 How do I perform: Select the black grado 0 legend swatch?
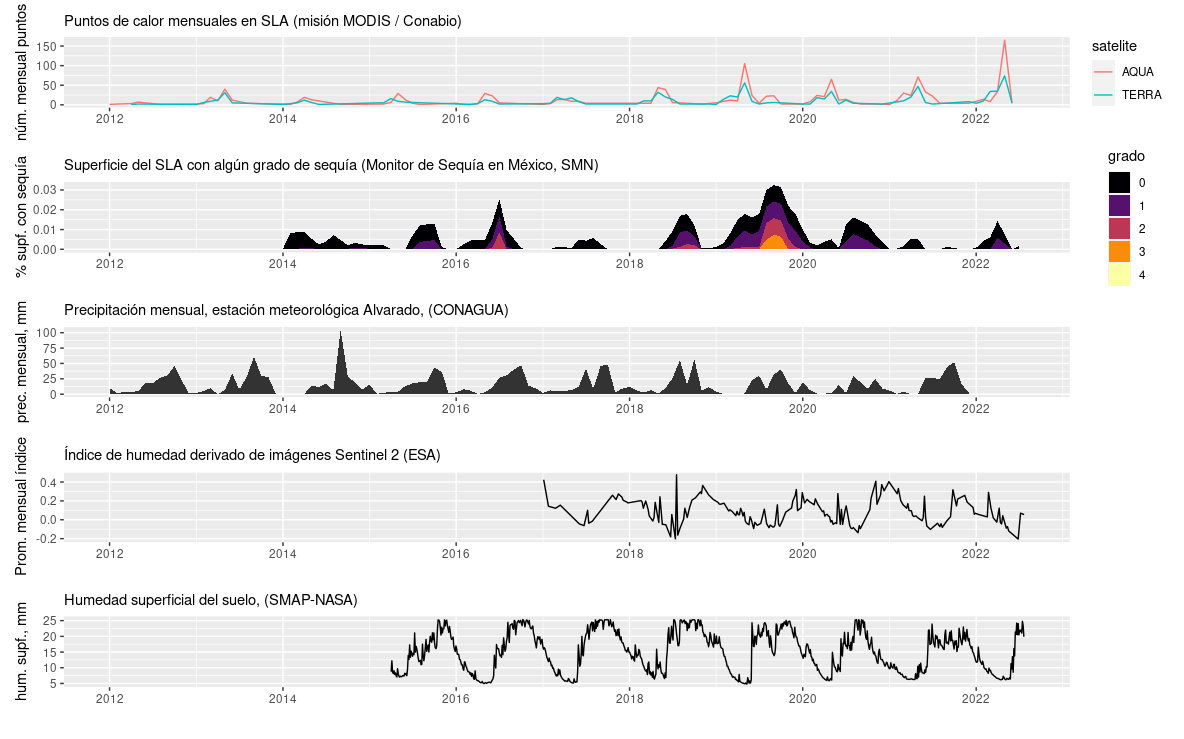point(1119,182)
